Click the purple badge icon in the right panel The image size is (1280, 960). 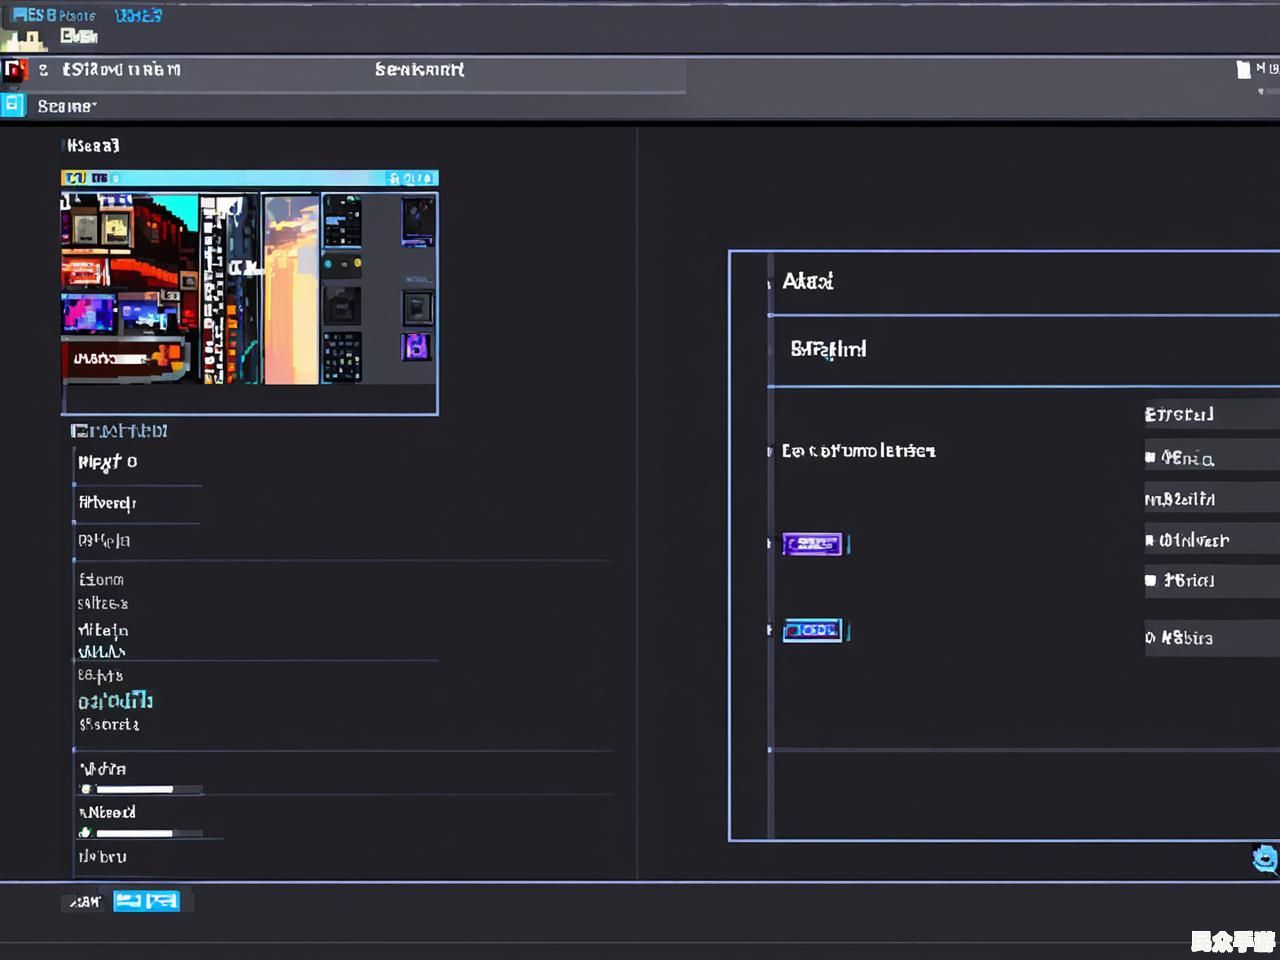[812, 544]
